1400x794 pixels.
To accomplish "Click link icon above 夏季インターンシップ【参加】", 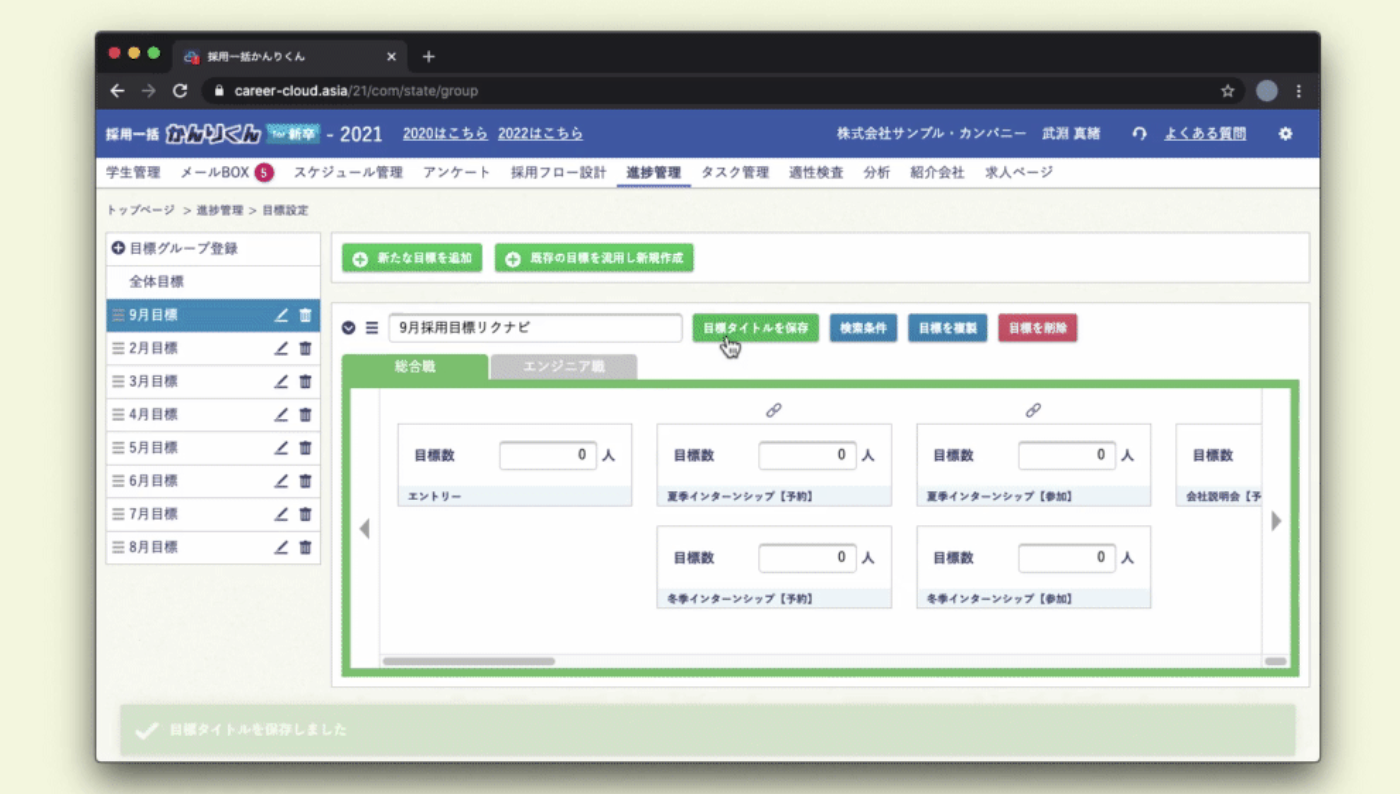I will 1033,410.
